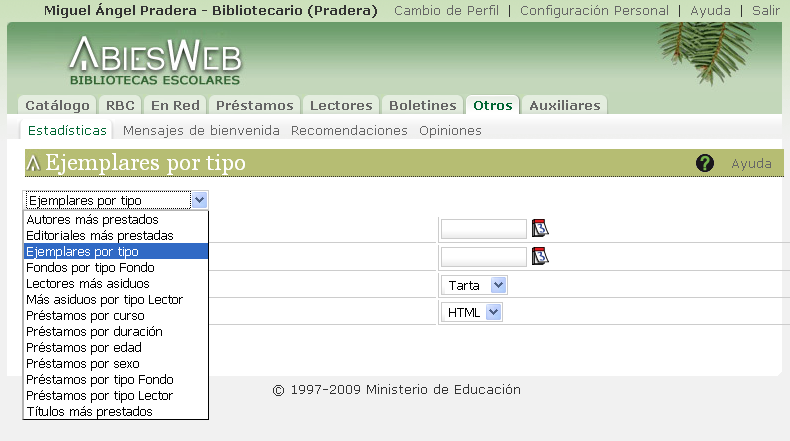The image size is (790, 441).
Task: Open the Boletines tab
Action: click(422, 105)
